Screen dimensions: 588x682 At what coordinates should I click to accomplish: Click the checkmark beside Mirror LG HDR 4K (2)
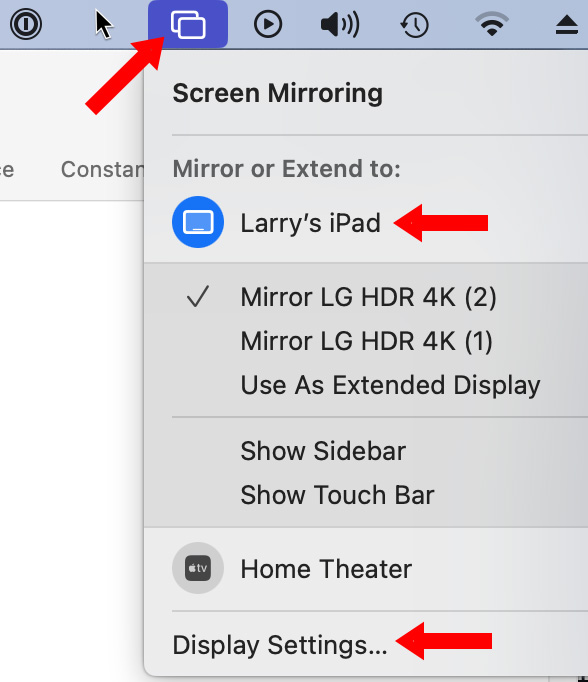198,297
